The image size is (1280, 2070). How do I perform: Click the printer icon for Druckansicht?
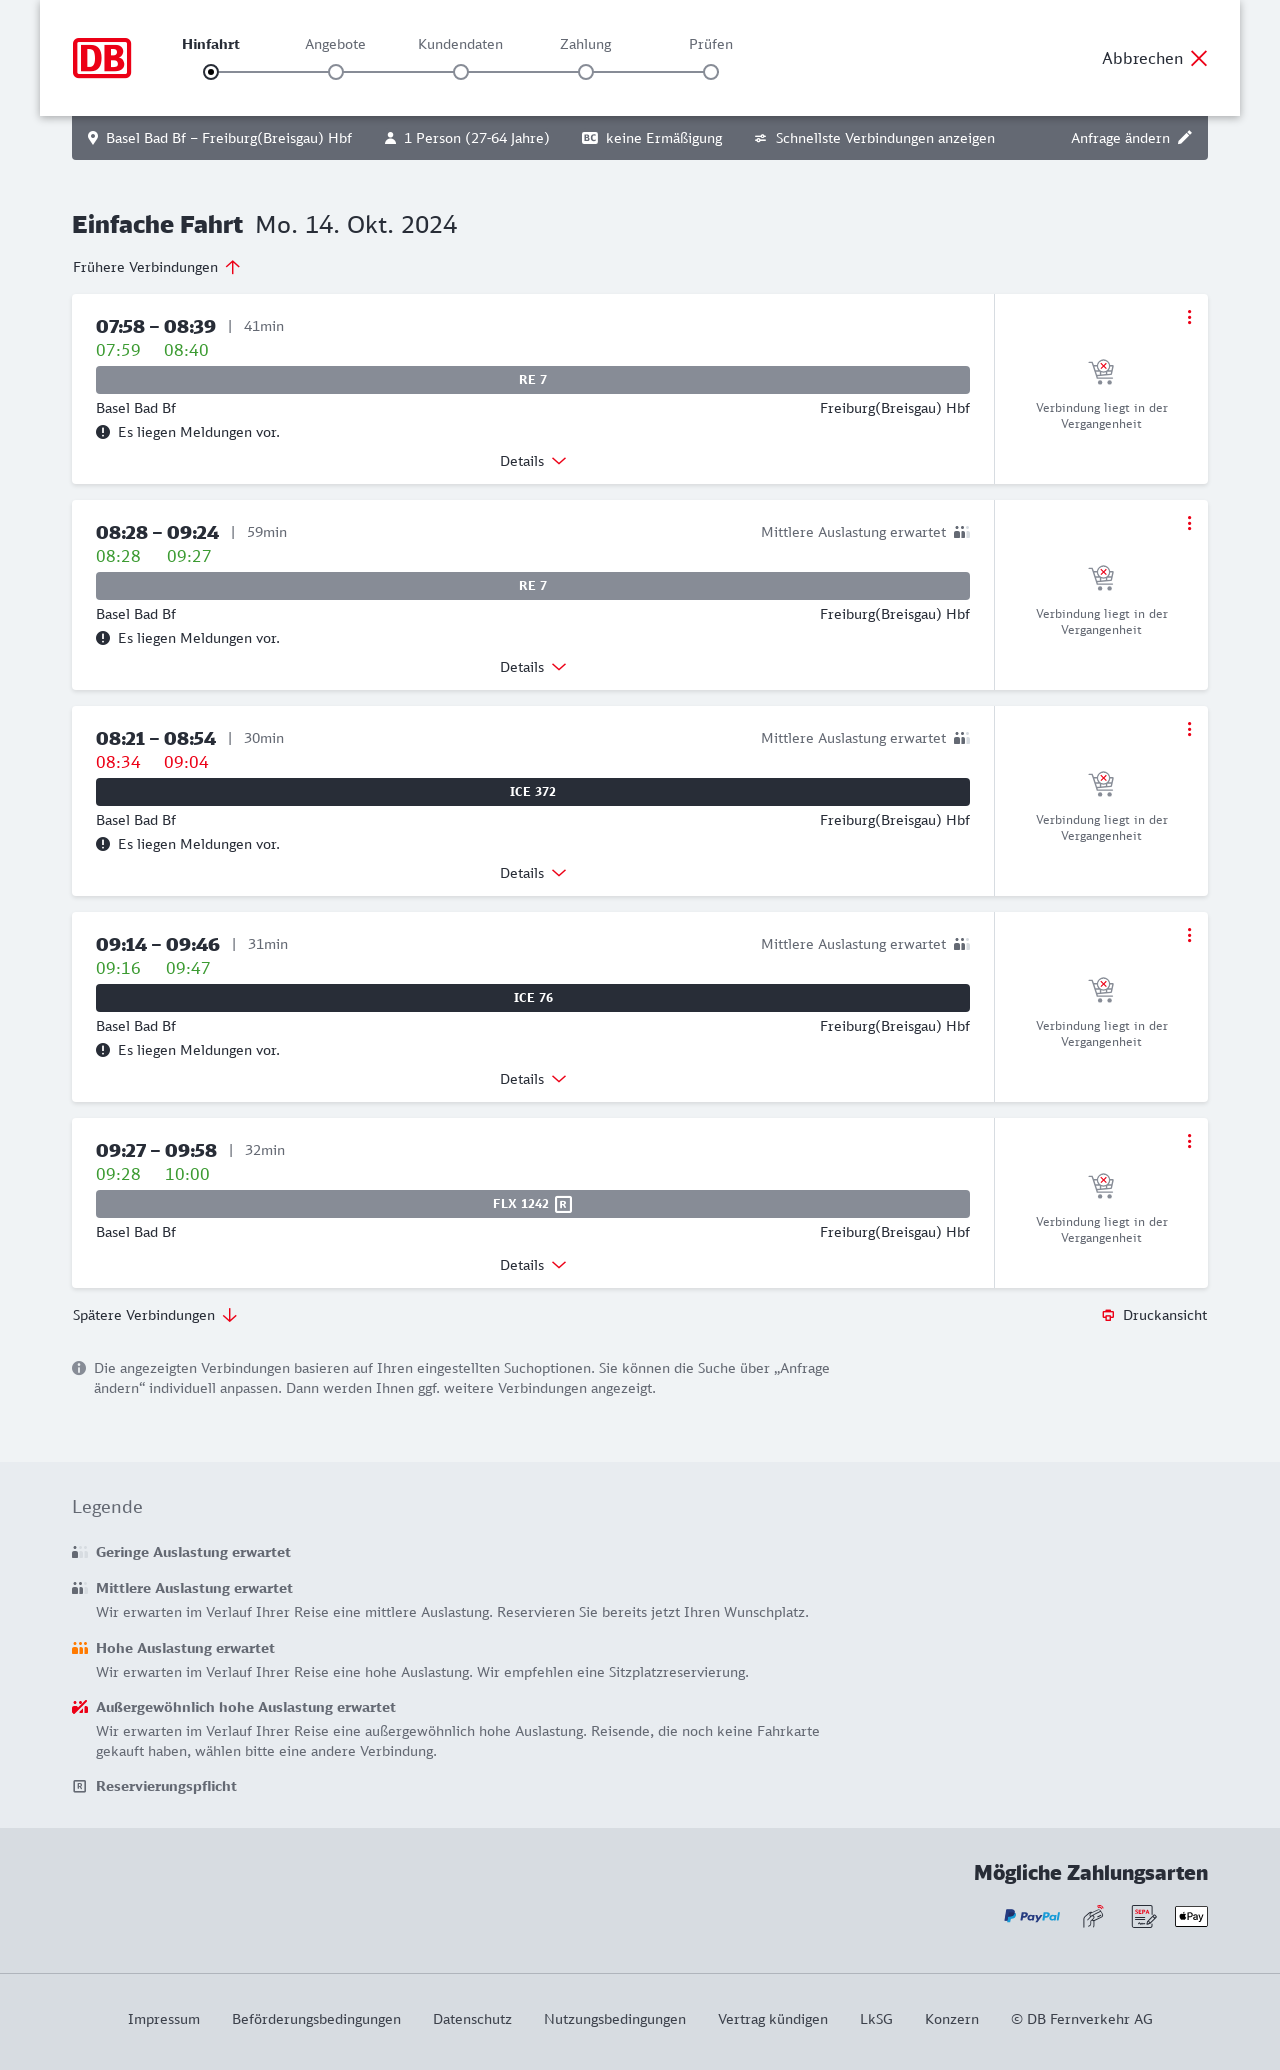click(1108, 1315)
